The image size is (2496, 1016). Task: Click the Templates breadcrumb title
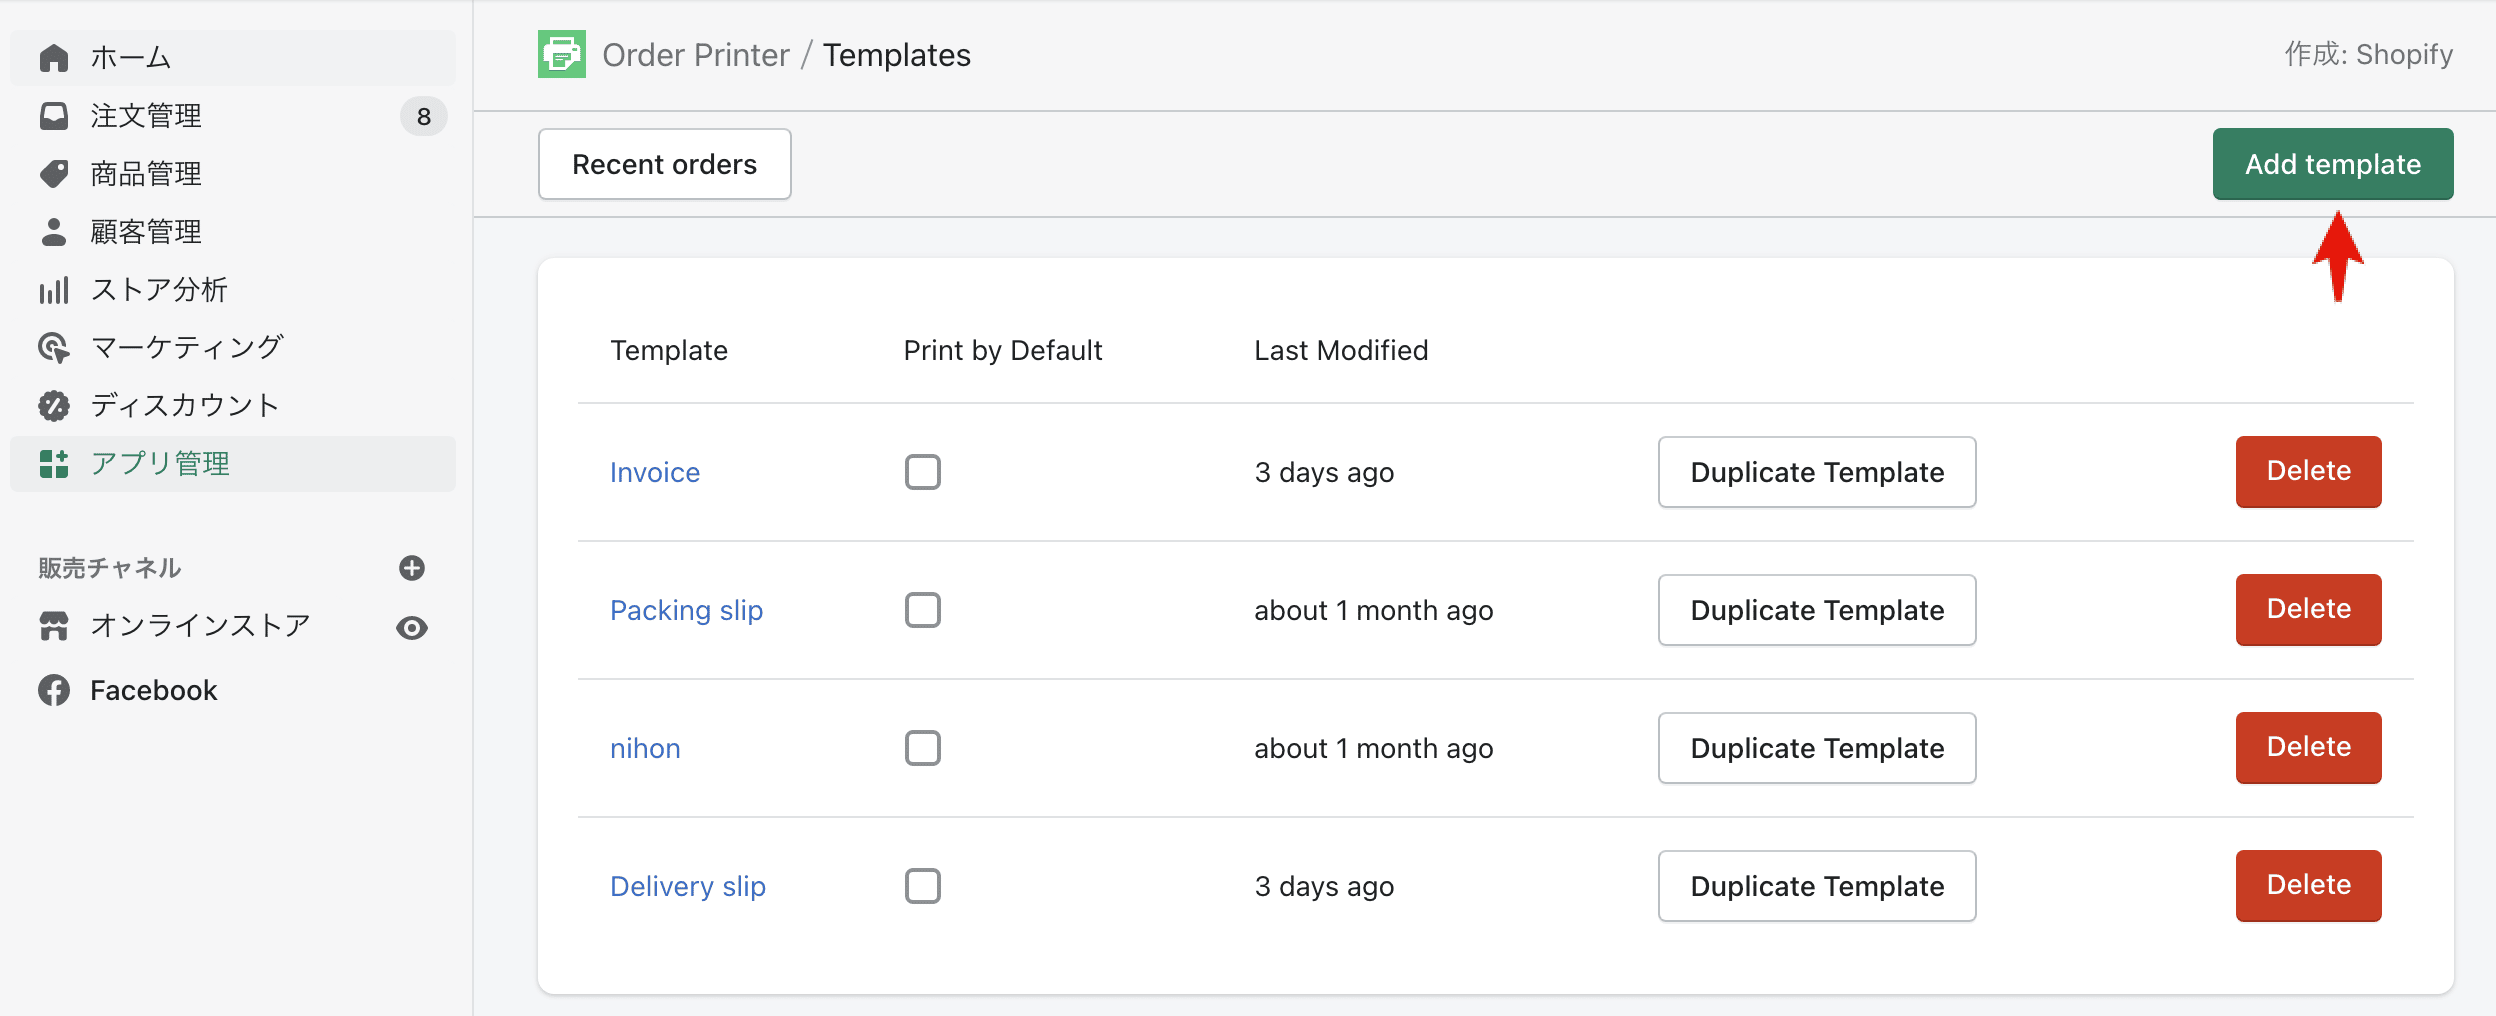coord(897,55)
